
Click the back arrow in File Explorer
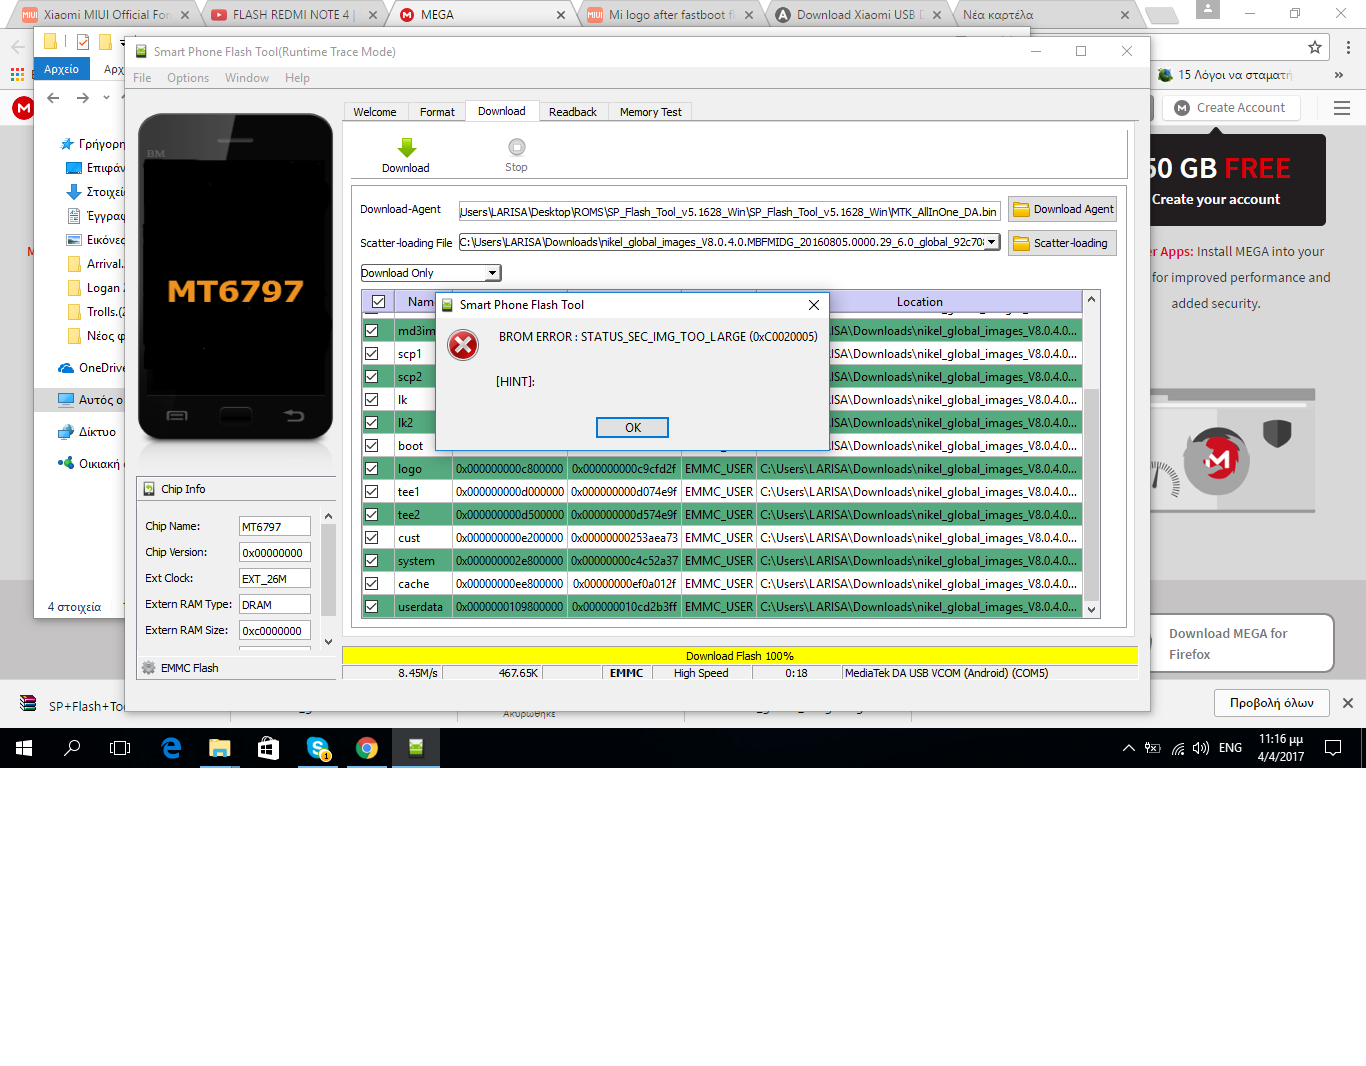click(x=53, y=98)
